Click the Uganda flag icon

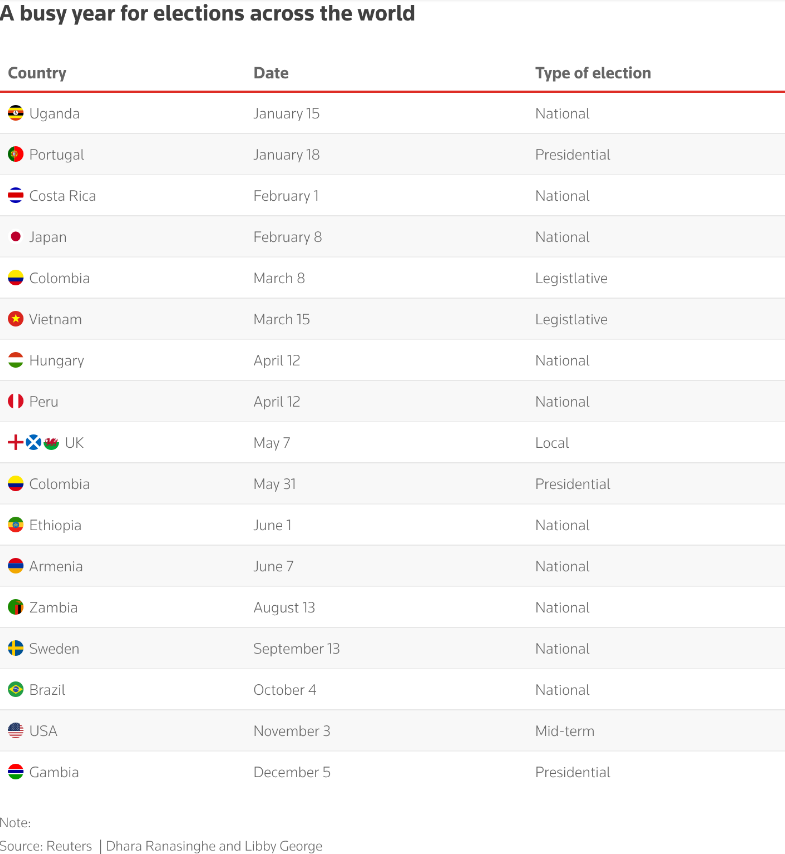coord(15,113)
